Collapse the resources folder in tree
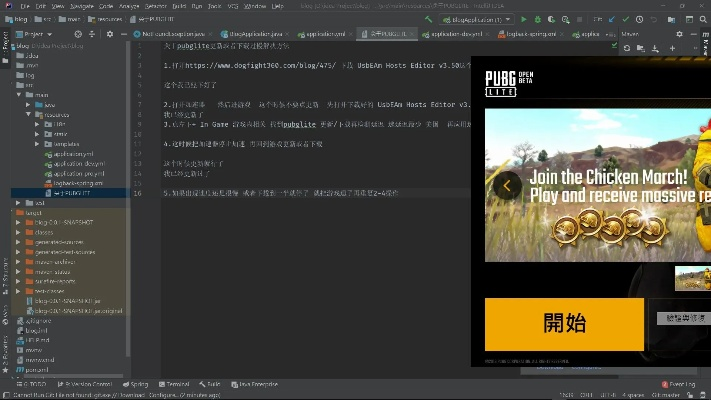Screen dimensions: 711x400 29,114
